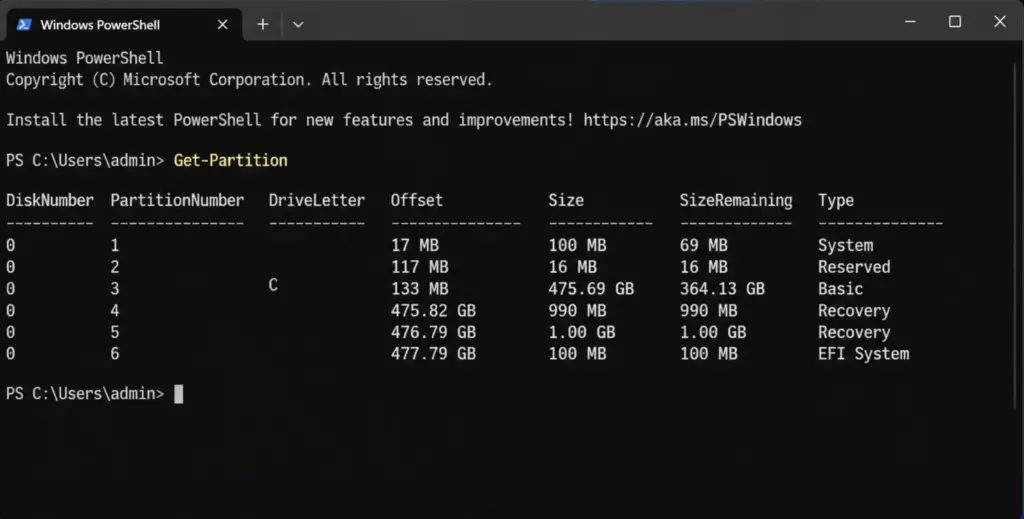Image resolution: width=1024 pixels, height=519 pixels.
Task: Open the new tab profile dropdown
Action: click(x=298, y=25)
